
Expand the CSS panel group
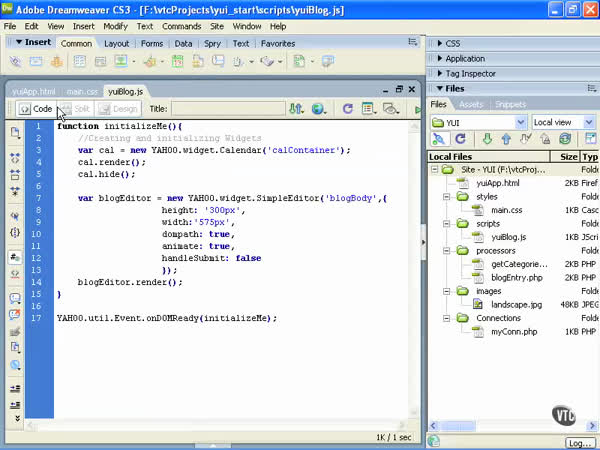point(452,44)
